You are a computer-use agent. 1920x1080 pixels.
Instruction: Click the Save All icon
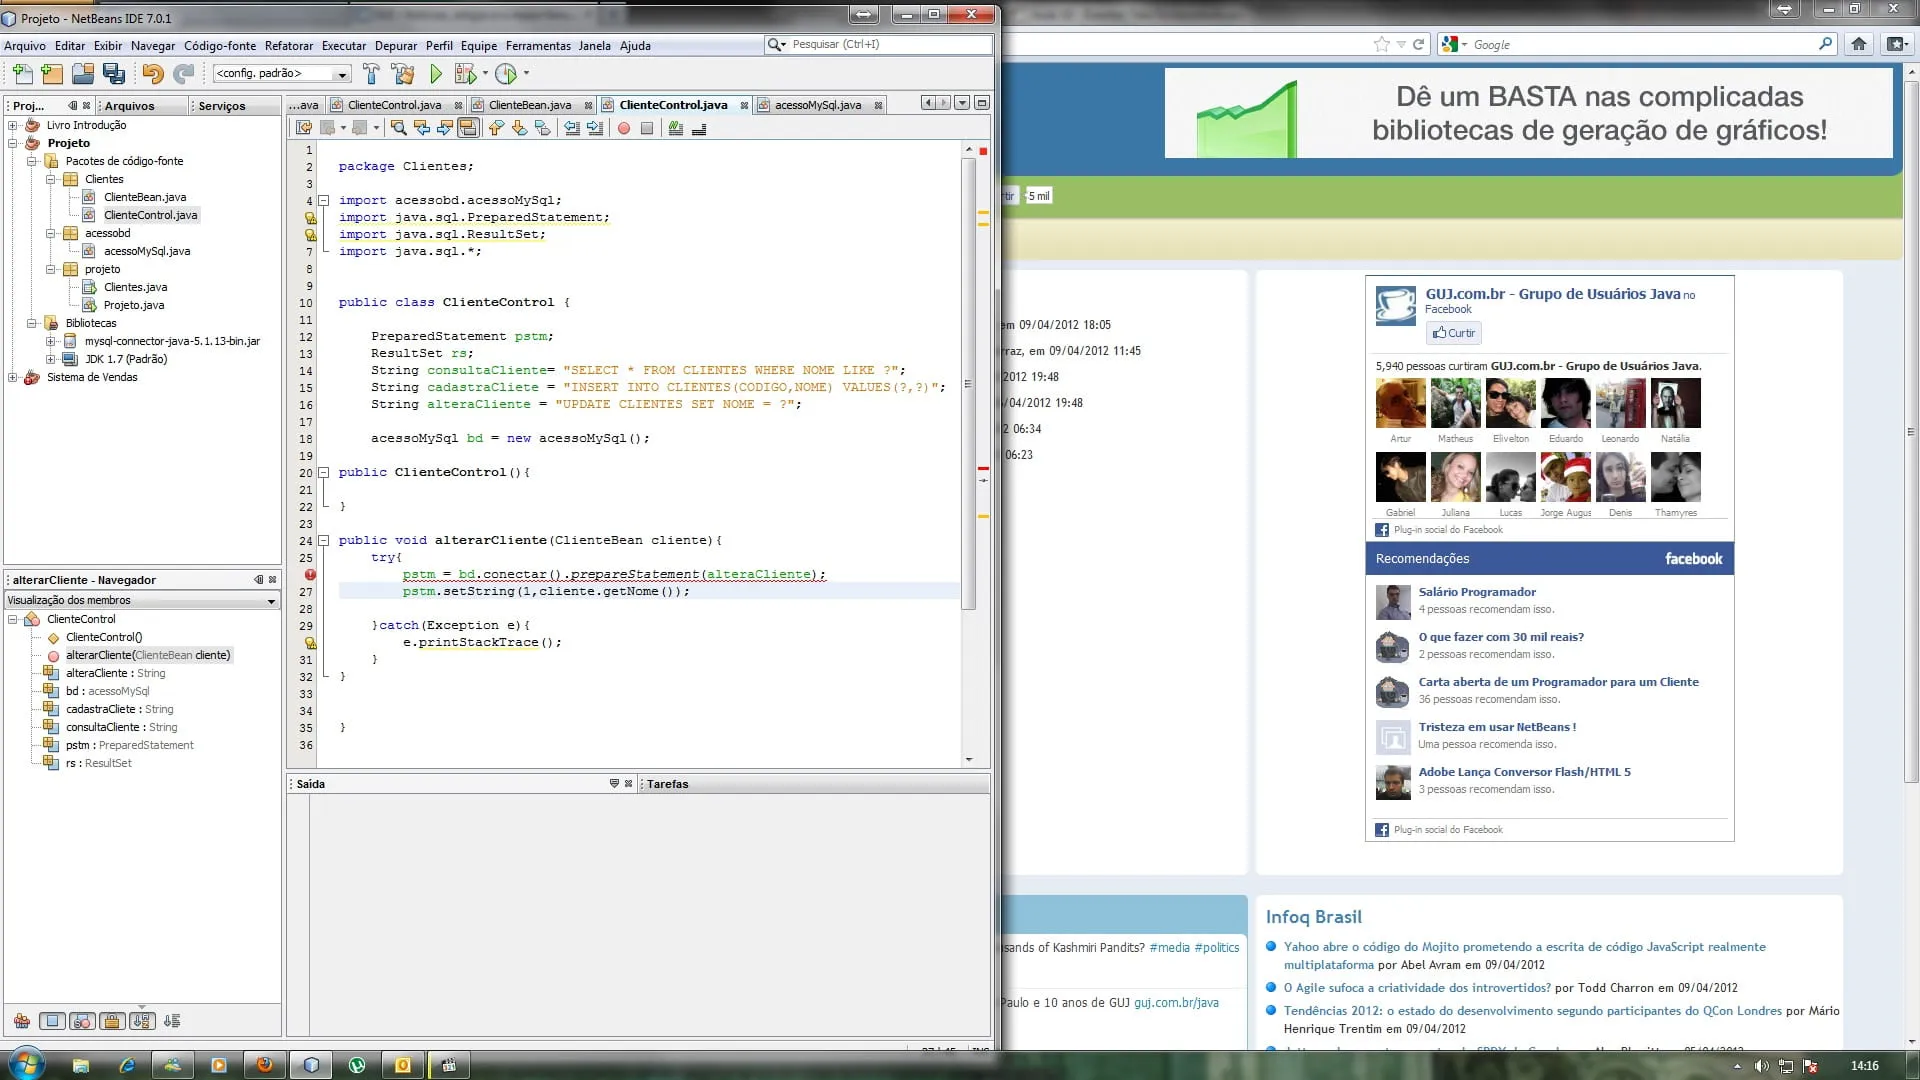coord(114,73)
